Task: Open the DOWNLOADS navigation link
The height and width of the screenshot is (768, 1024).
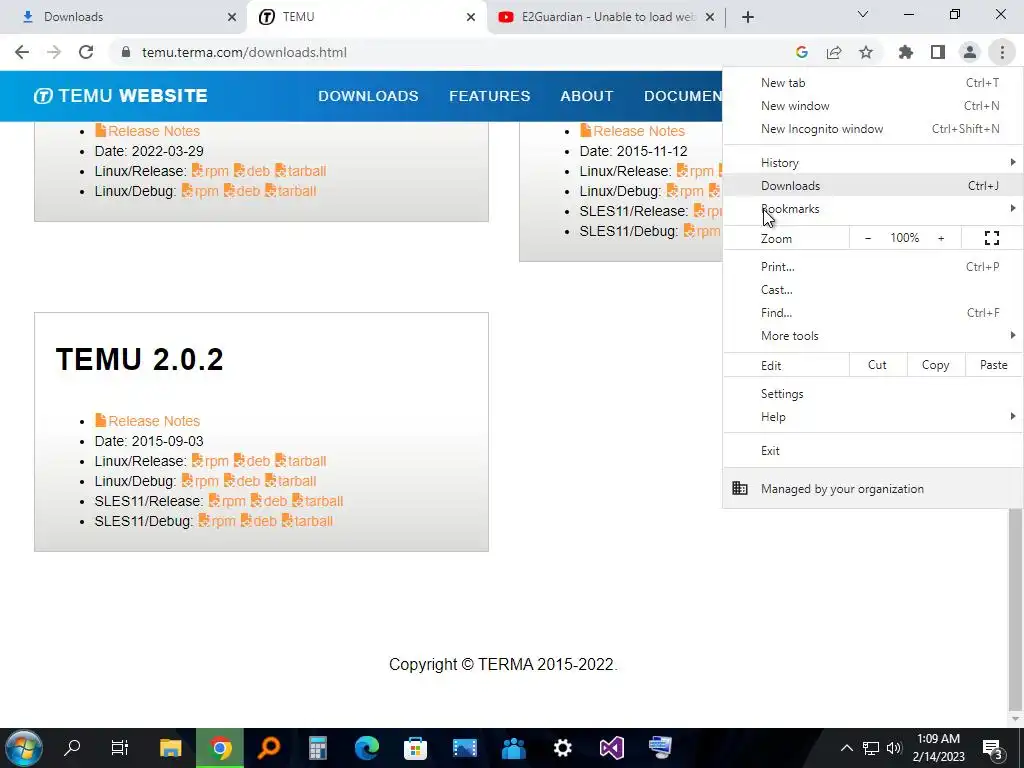Action: pyautogui.click(x=368, y=96)
